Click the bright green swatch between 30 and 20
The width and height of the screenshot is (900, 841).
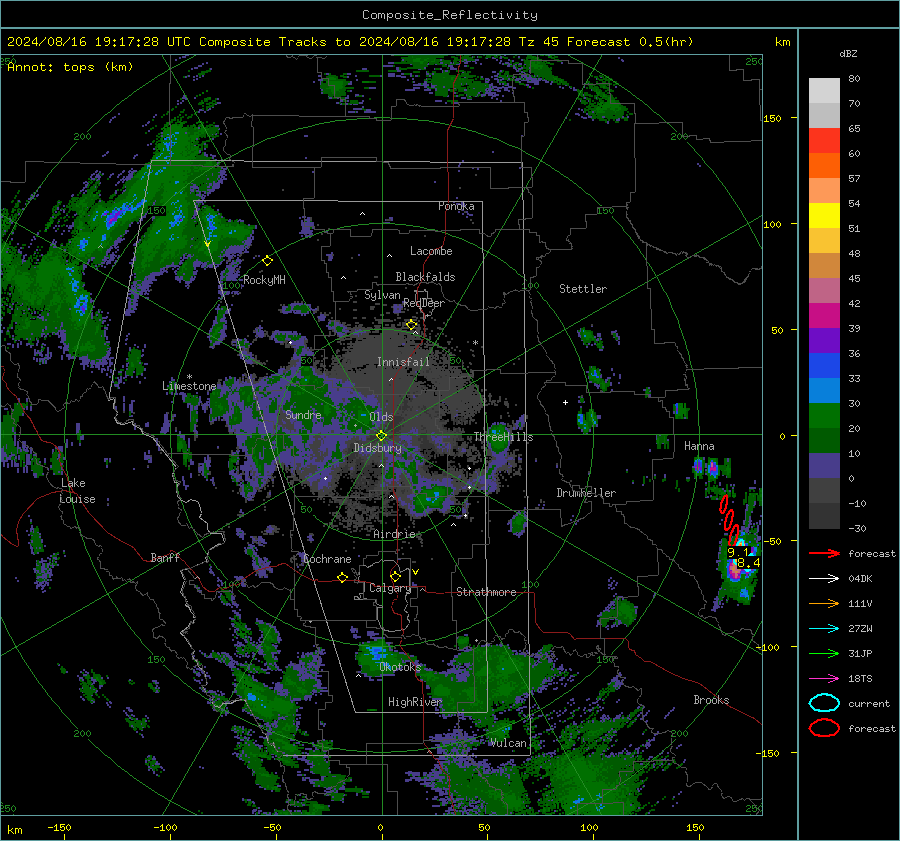click(x=824, y=416)
